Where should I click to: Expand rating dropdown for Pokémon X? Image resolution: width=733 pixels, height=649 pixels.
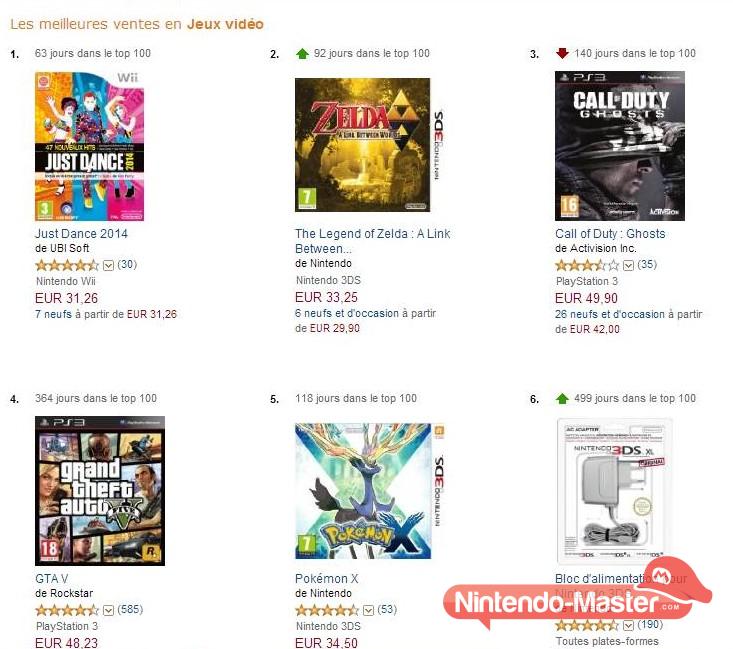pos(369,610)
